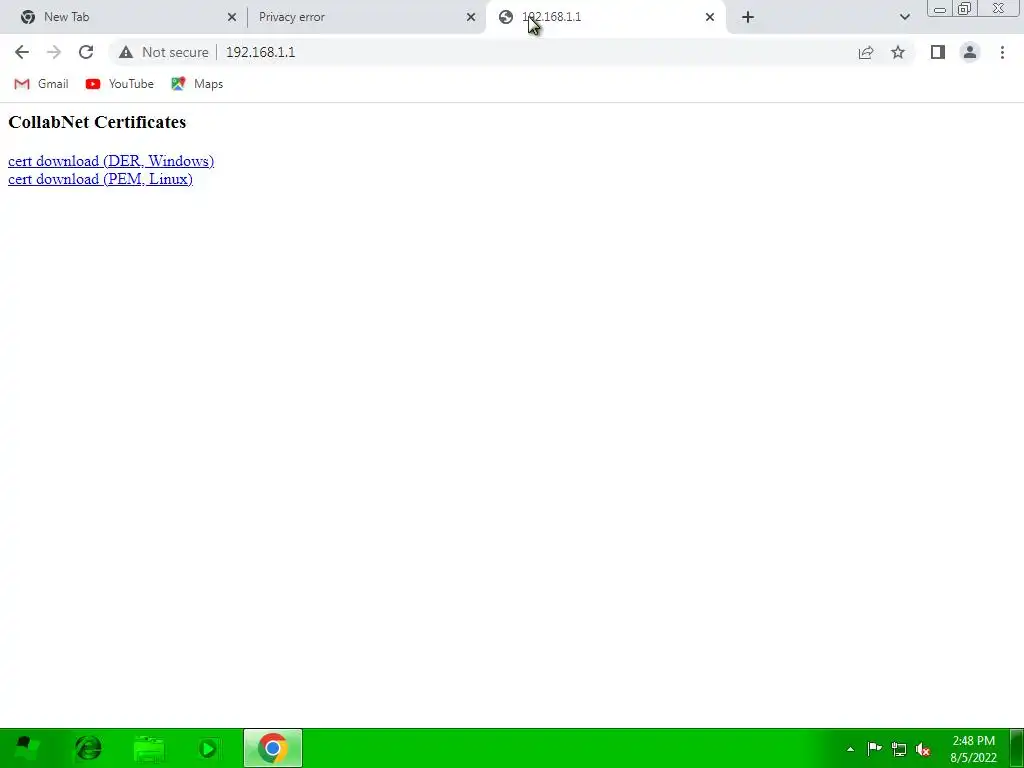Open the Maps bookmark

click(197, 84)
